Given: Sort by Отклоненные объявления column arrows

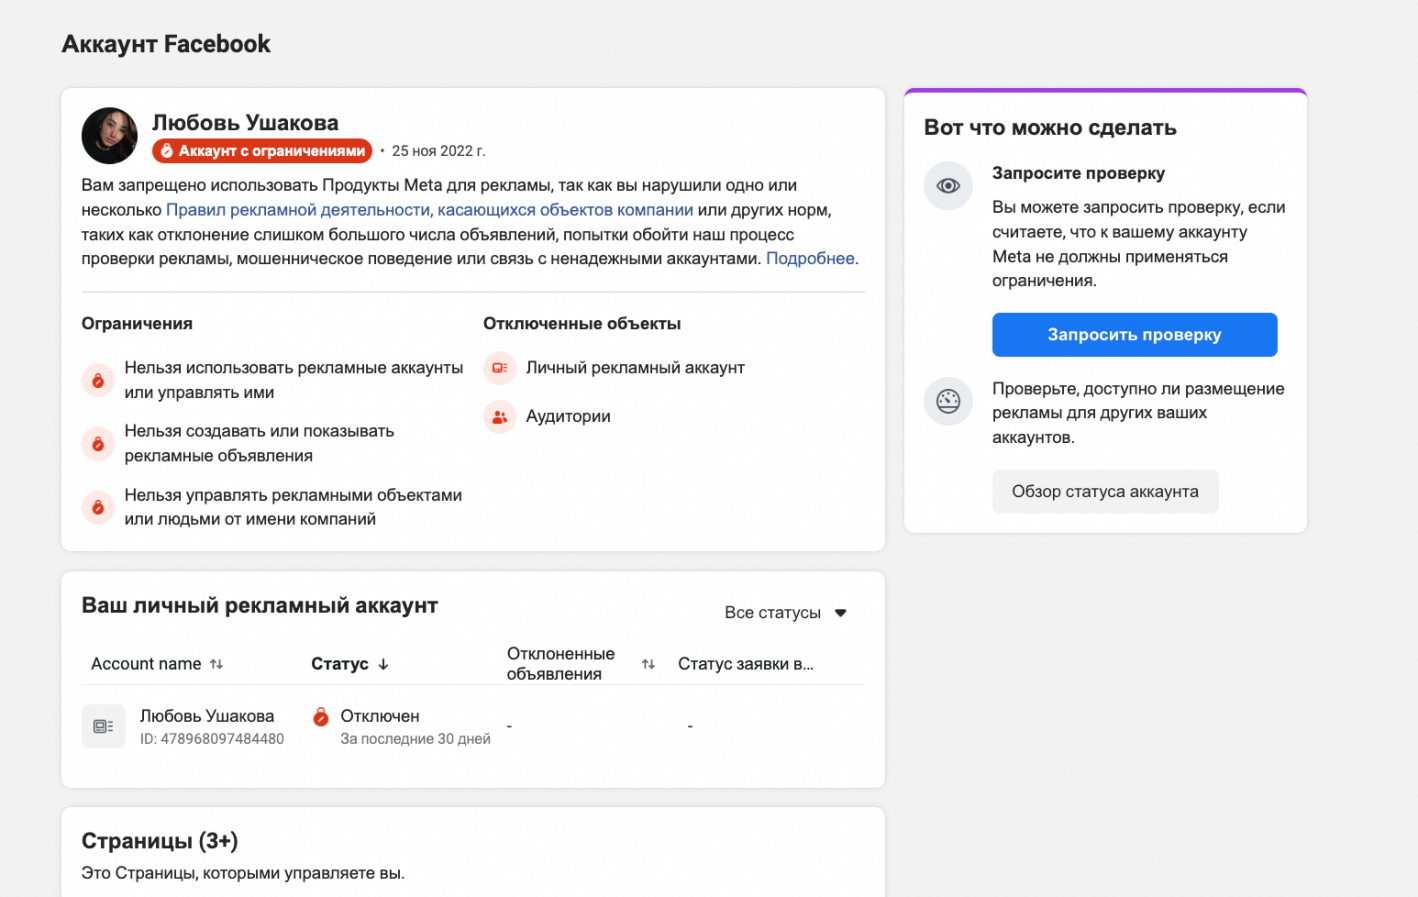Looking at the screenshot, I should [648, 664].
